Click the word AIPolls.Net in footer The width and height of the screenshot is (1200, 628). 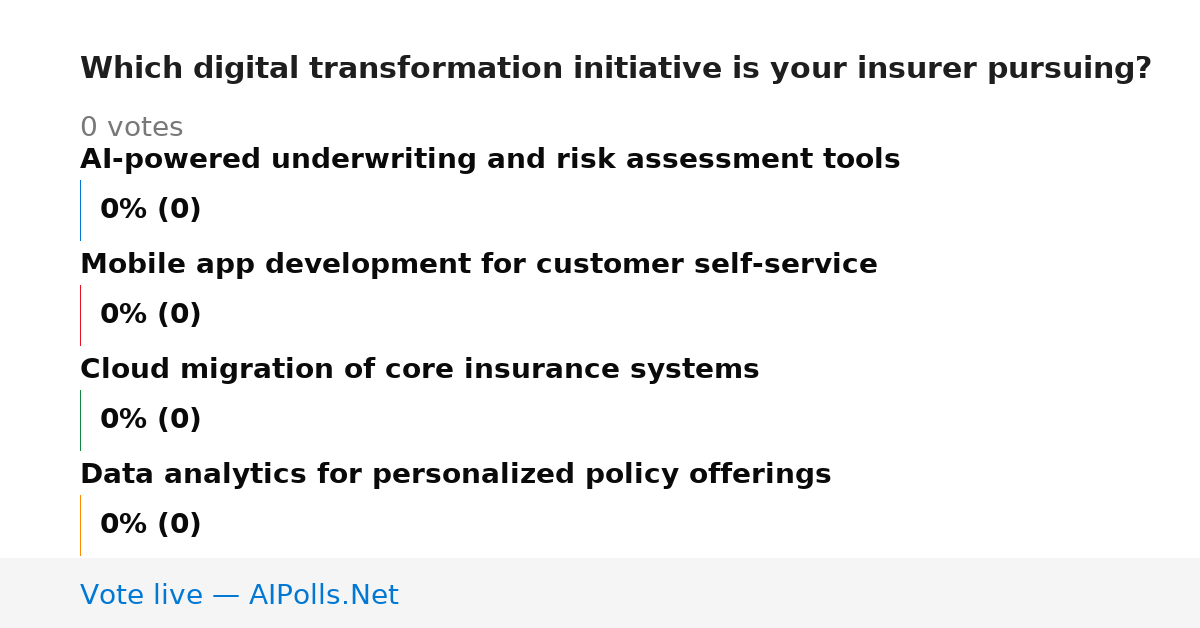point(324,596)
